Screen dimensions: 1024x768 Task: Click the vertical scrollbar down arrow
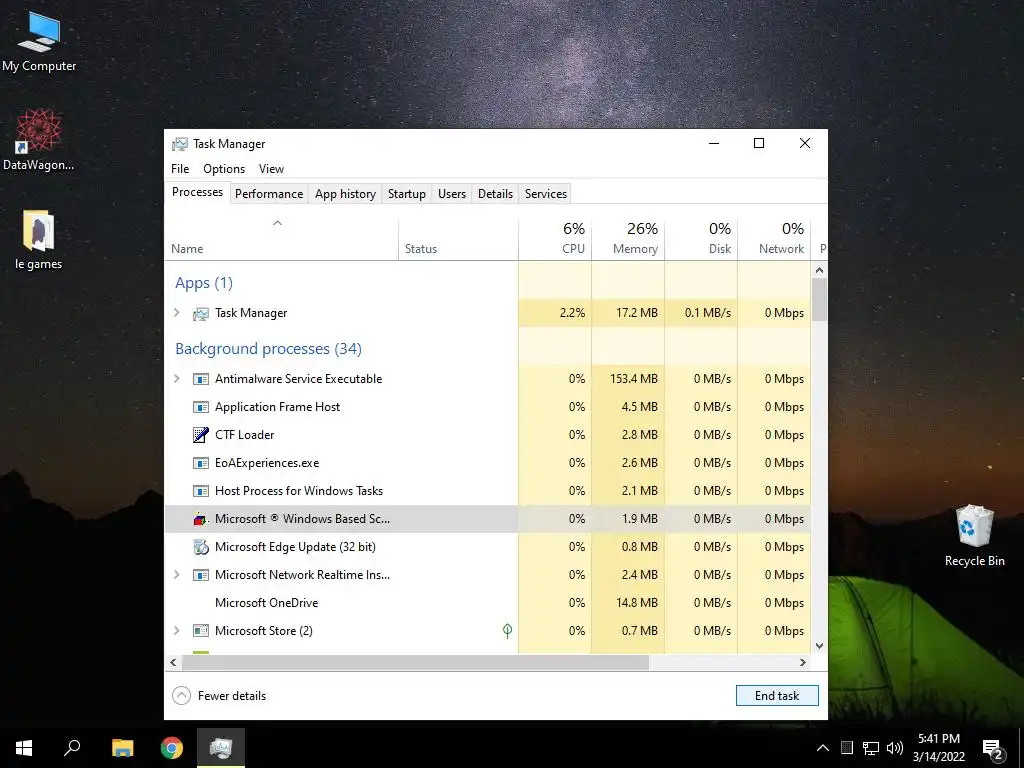(x=820, y=646)
